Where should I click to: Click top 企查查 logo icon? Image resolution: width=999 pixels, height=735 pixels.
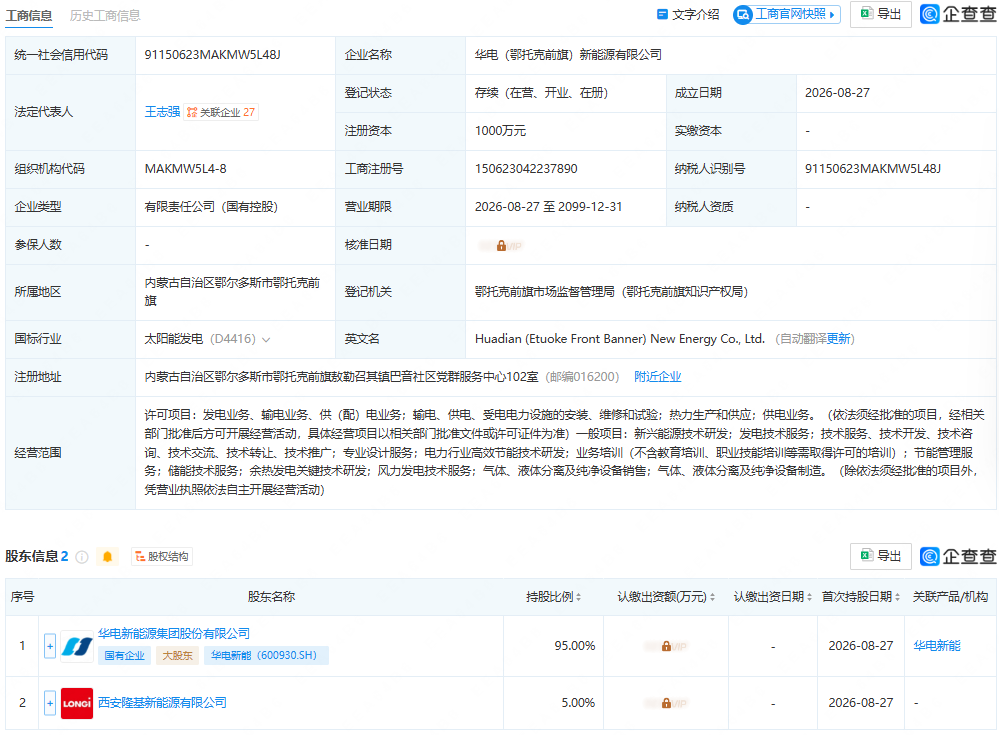(930, 14)
